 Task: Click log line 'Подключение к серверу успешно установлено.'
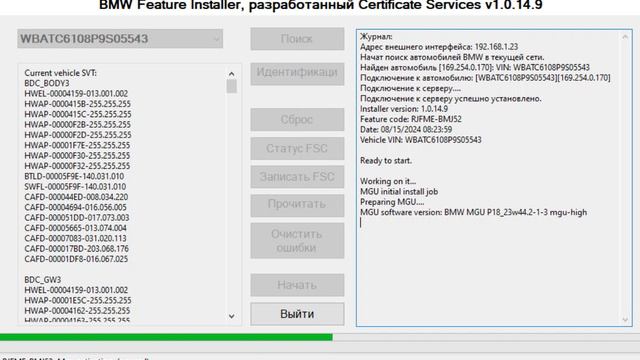(x=451, y=98)
